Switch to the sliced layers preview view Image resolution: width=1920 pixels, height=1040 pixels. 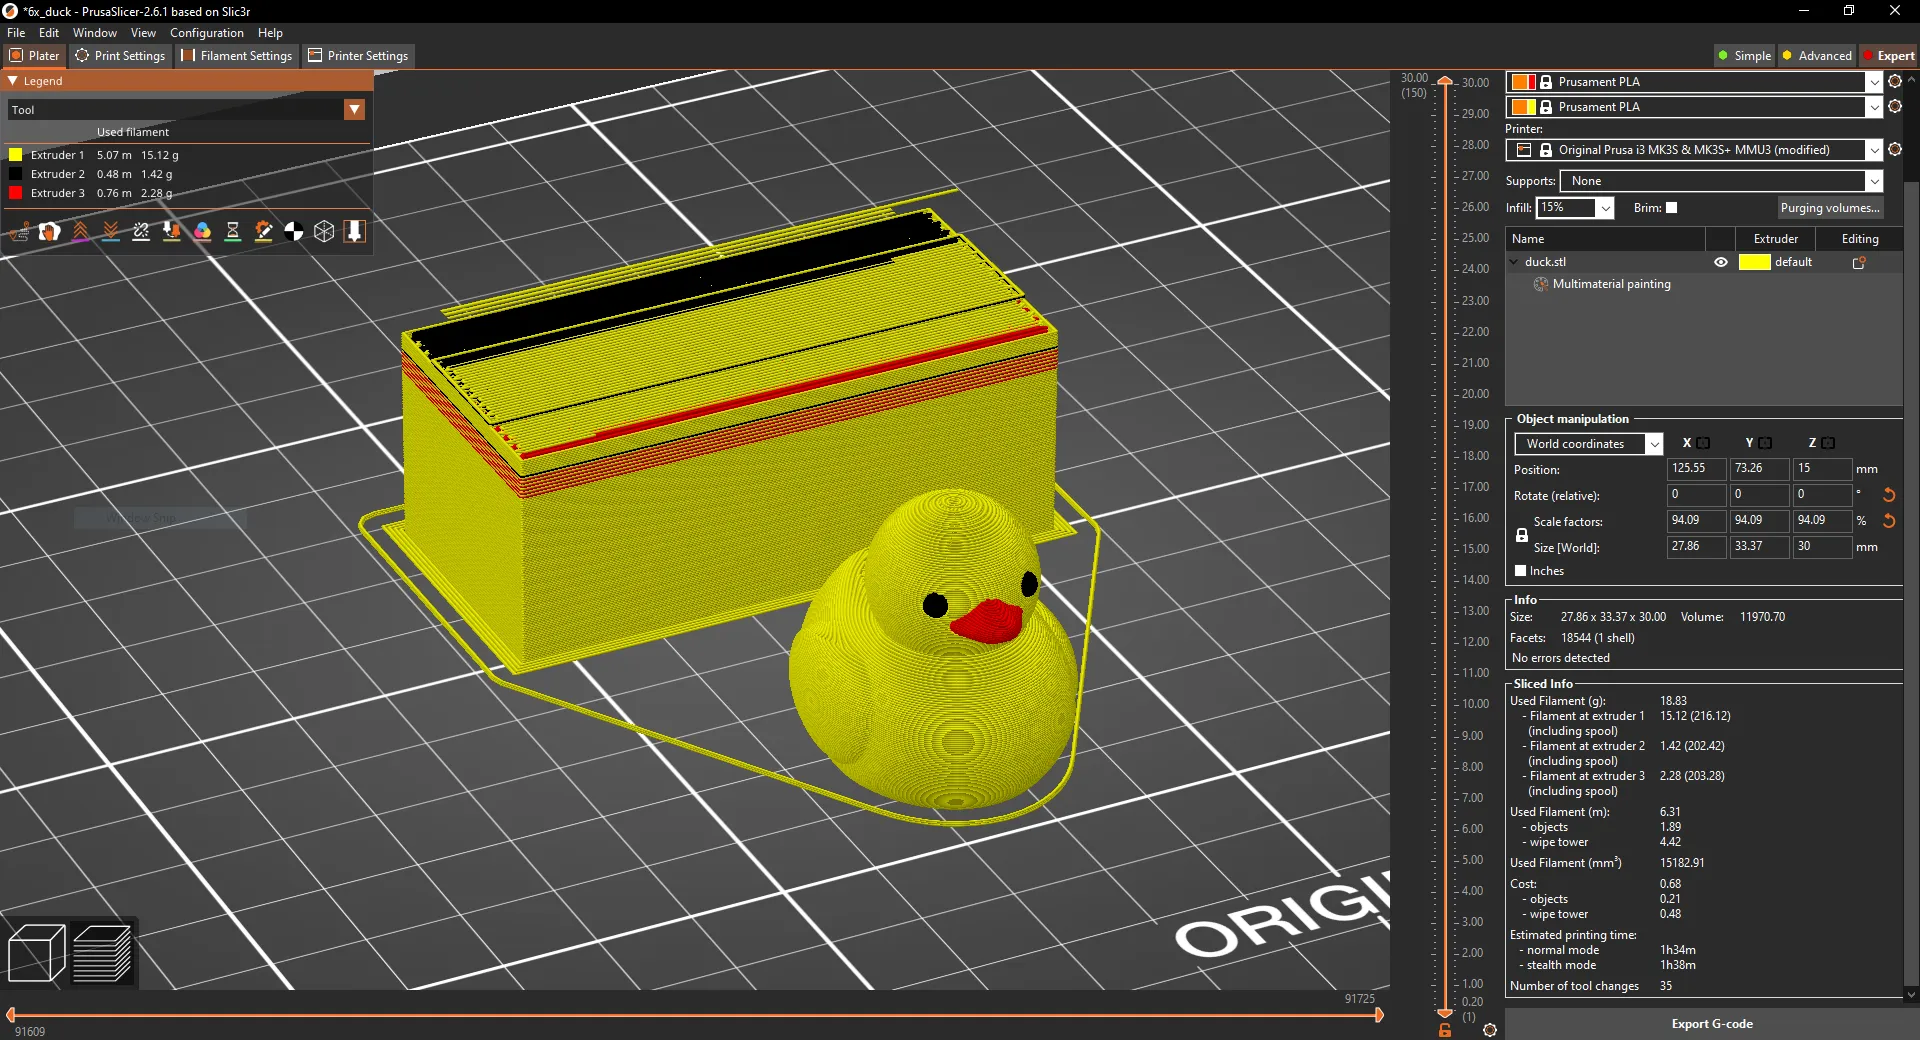(x=102, y=953)
